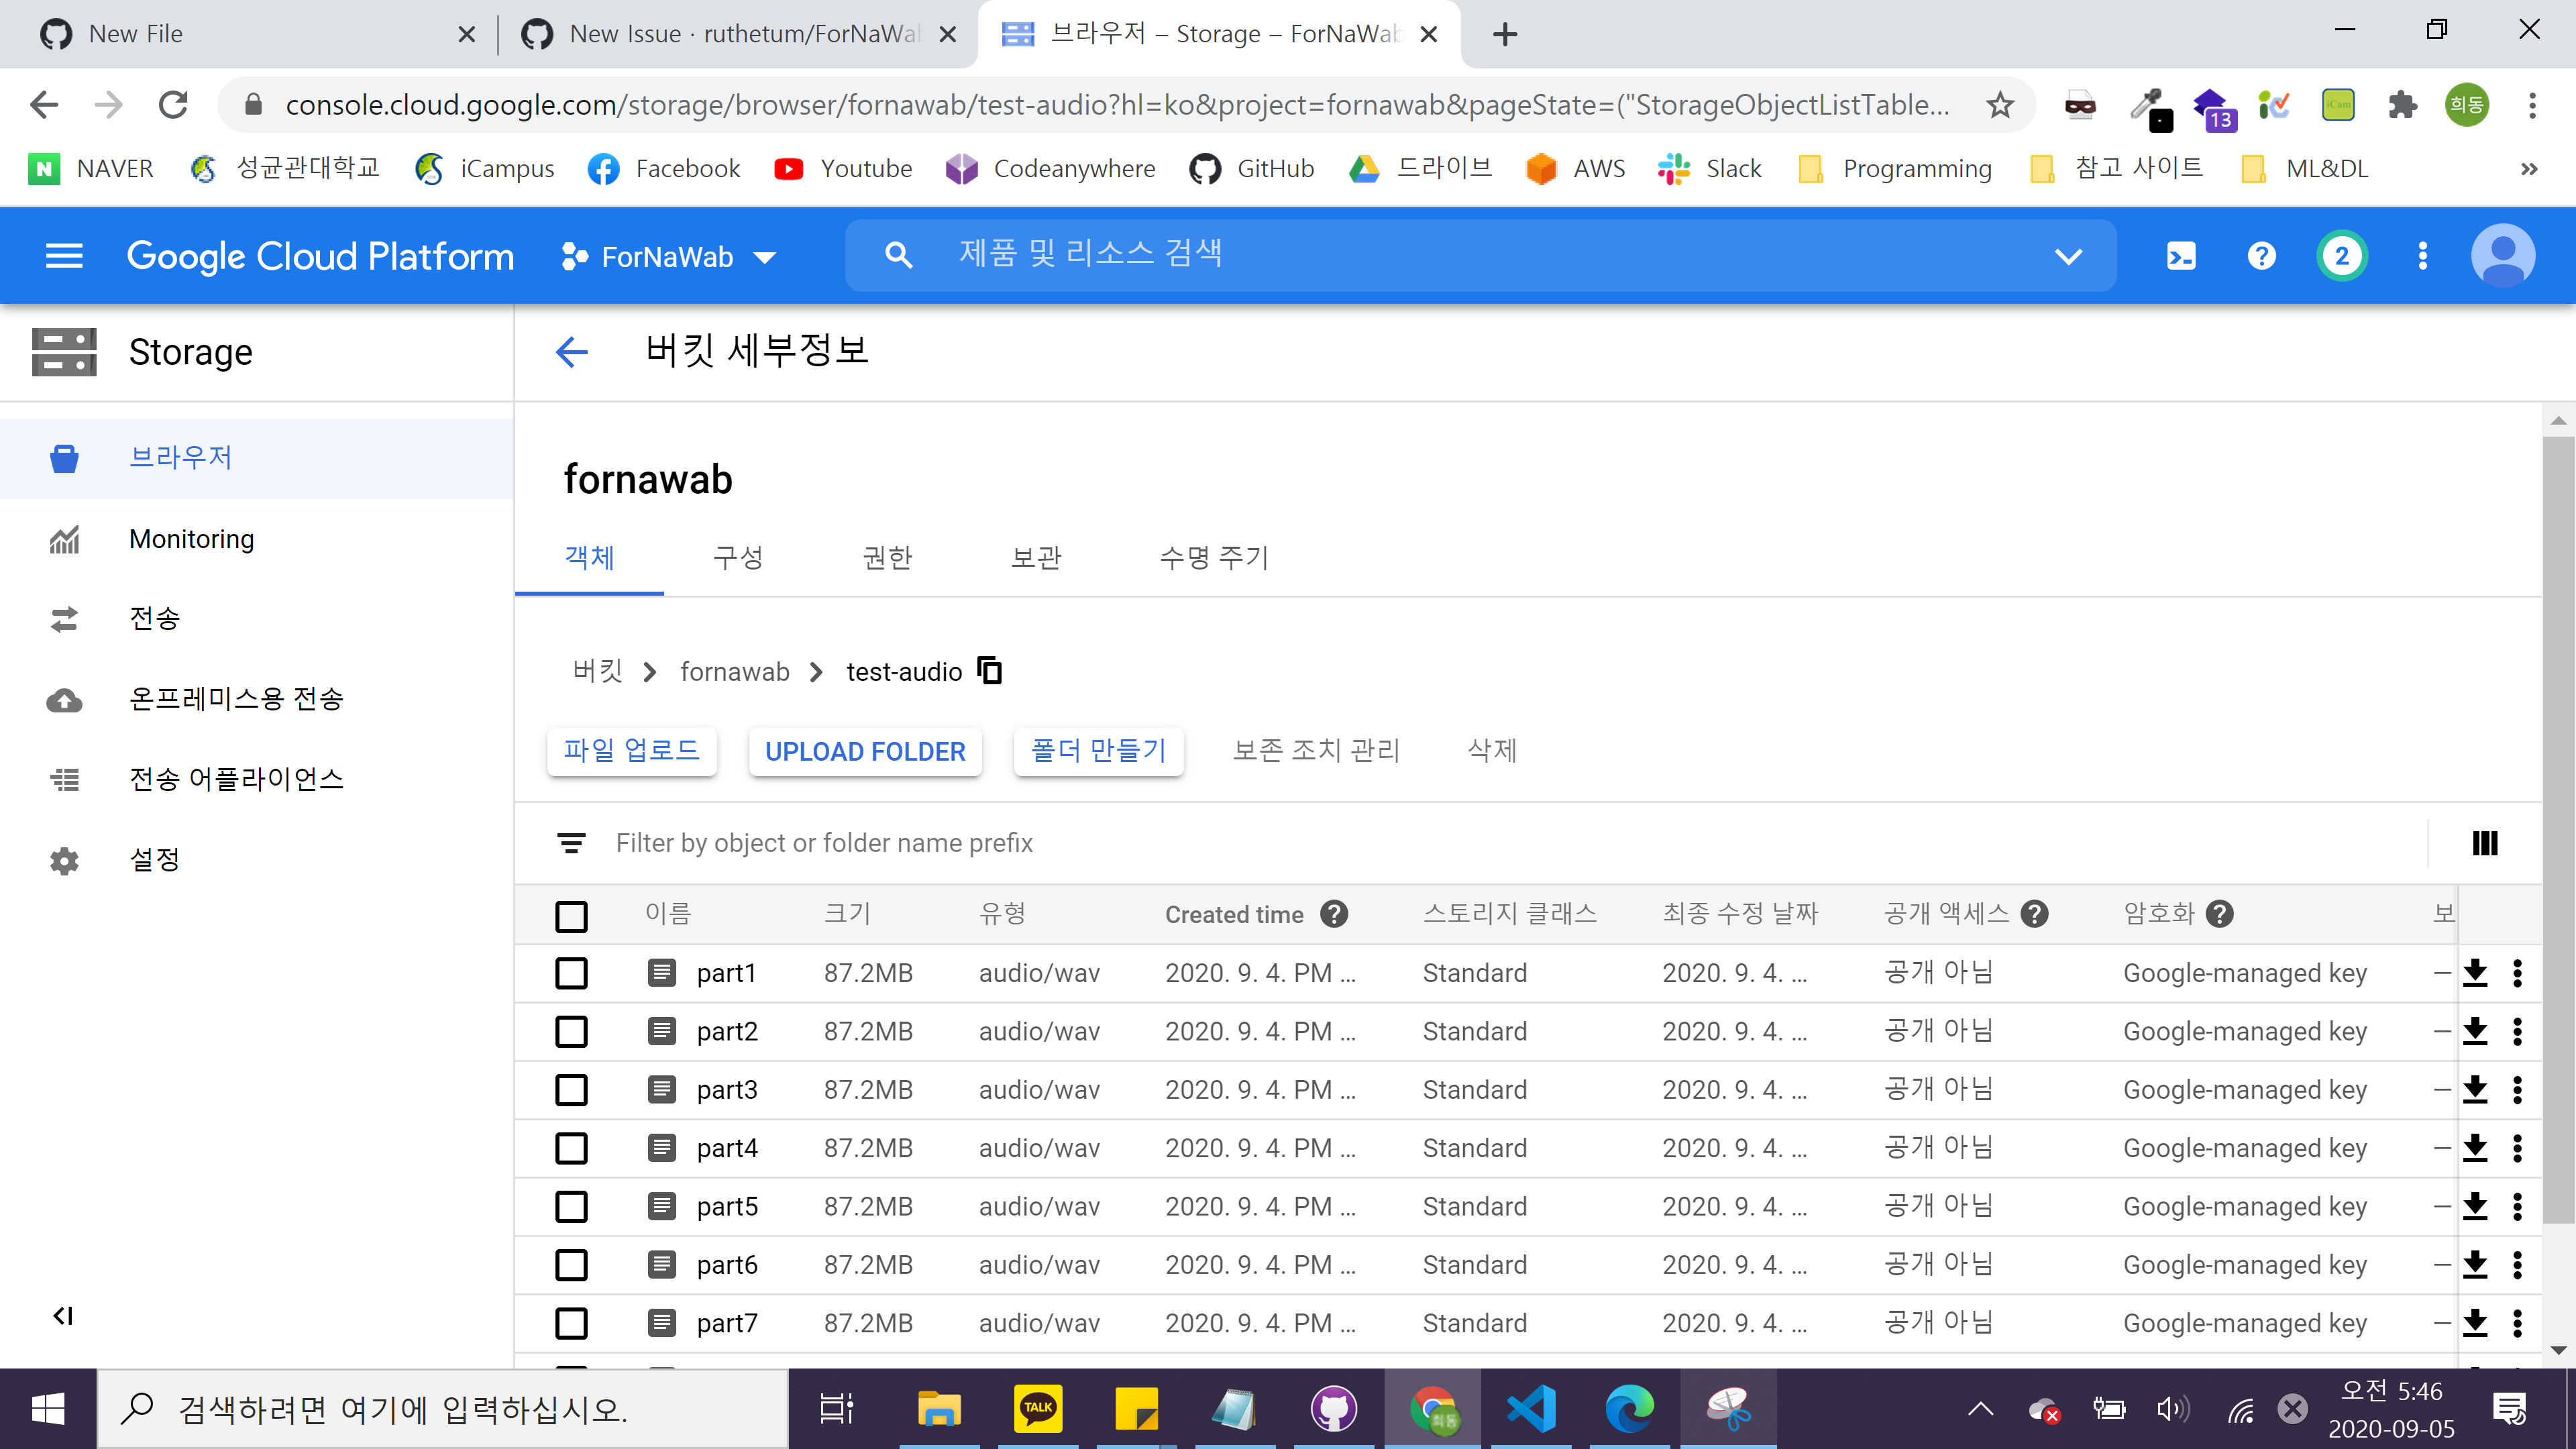The width and height of the screenshot is (2576, 1449).
Task: Switch to the 구성 tab
Action: pos(738,558)
